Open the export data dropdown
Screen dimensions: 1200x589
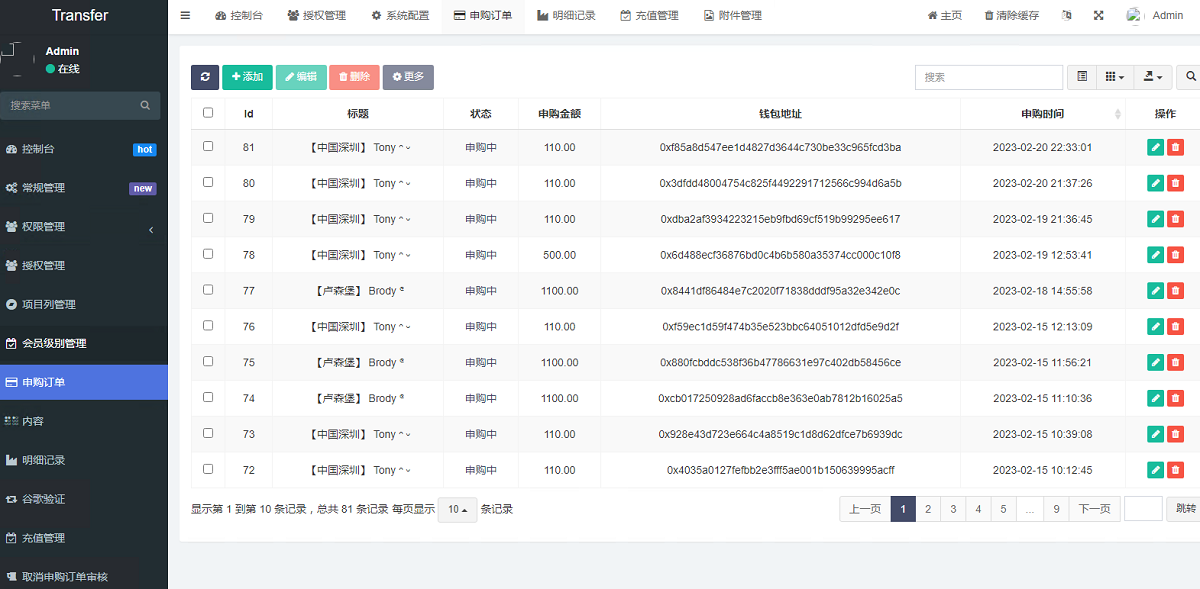click(x=1155, y=77)
